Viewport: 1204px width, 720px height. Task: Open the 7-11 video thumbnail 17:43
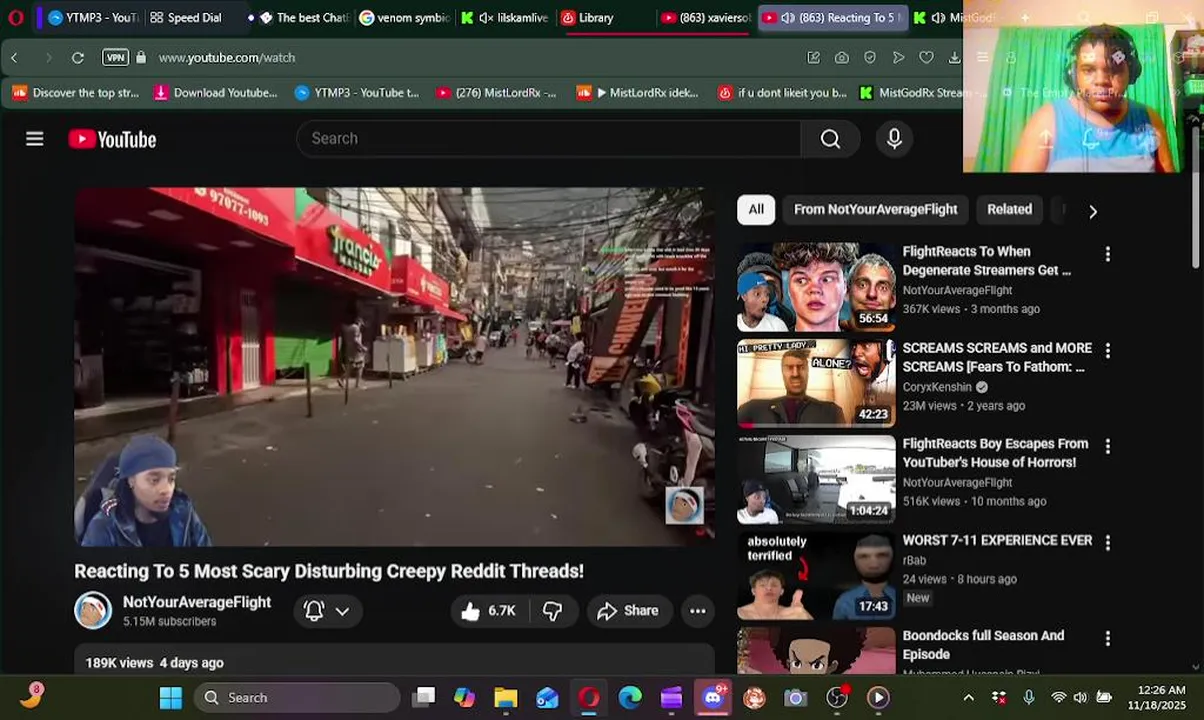click(816, 576)
